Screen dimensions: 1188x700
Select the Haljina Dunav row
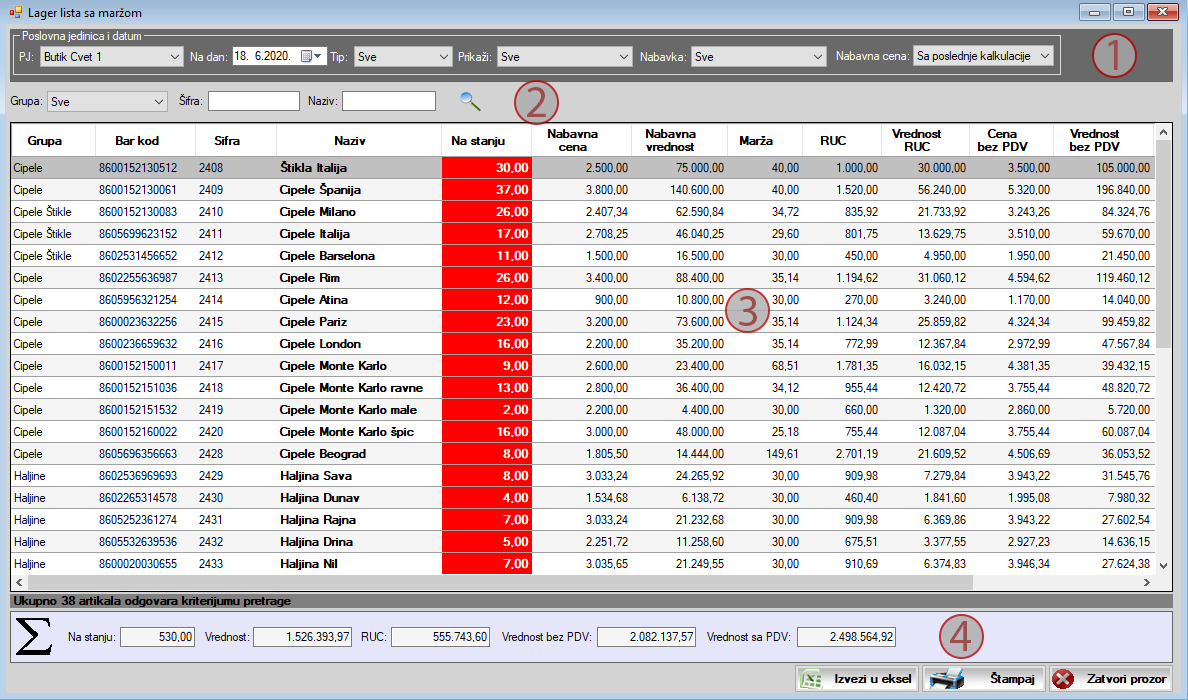(583, 497)
